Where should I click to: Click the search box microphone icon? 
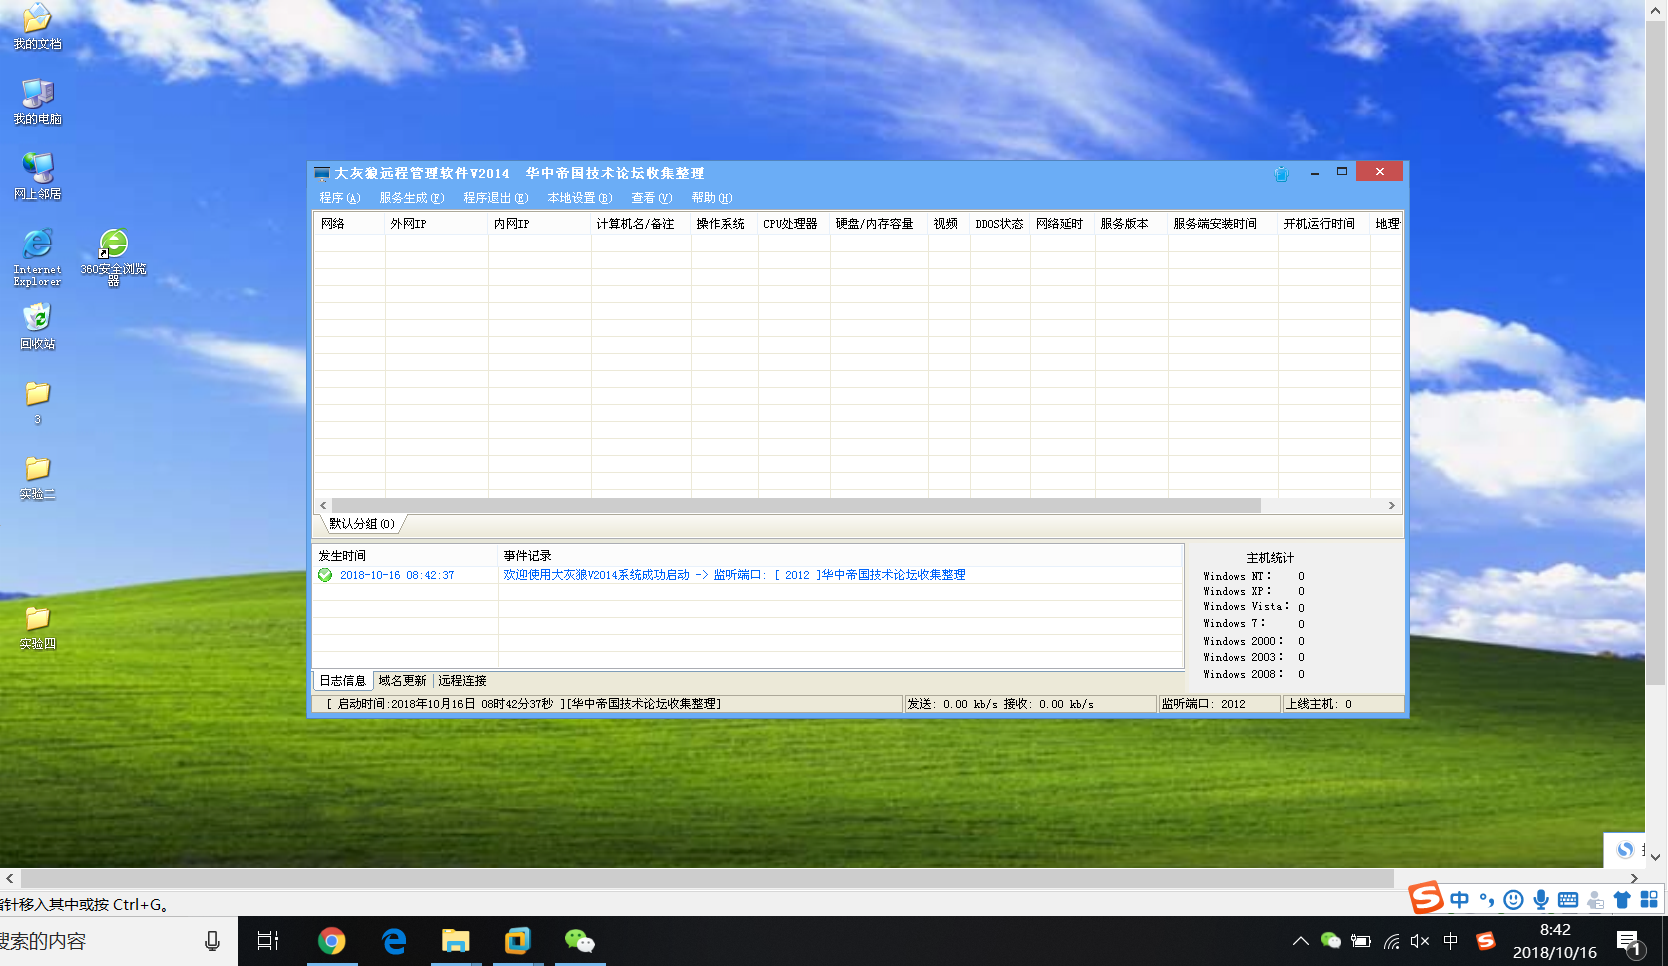point(212,941)
